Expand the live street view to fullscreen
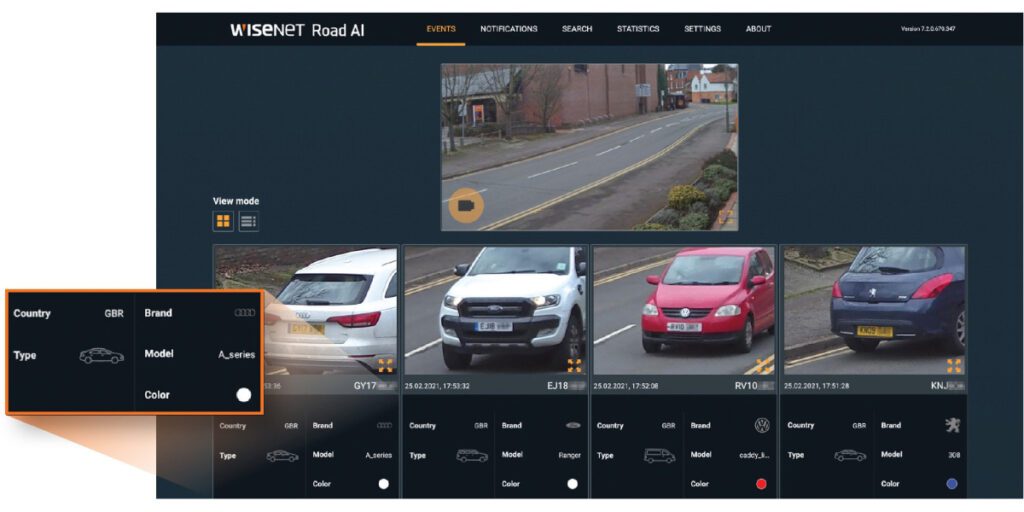The image size is (1024, 512). click(726, 217)
